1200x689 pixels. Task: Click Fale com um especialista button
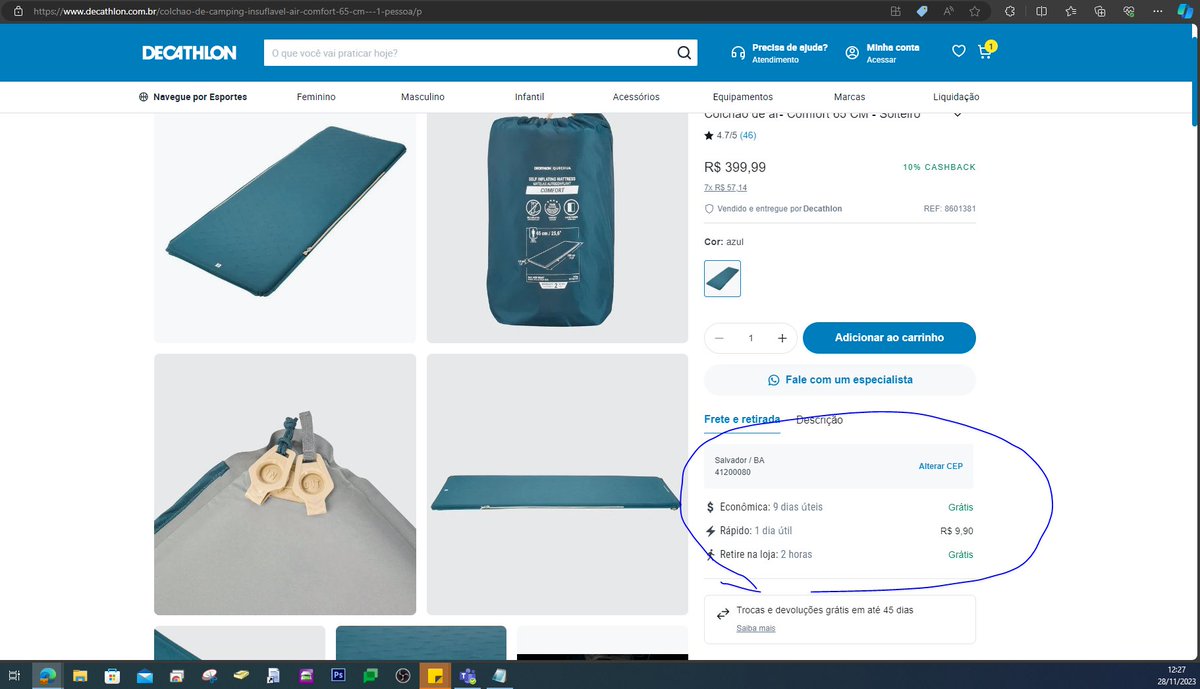pos(840,380)
